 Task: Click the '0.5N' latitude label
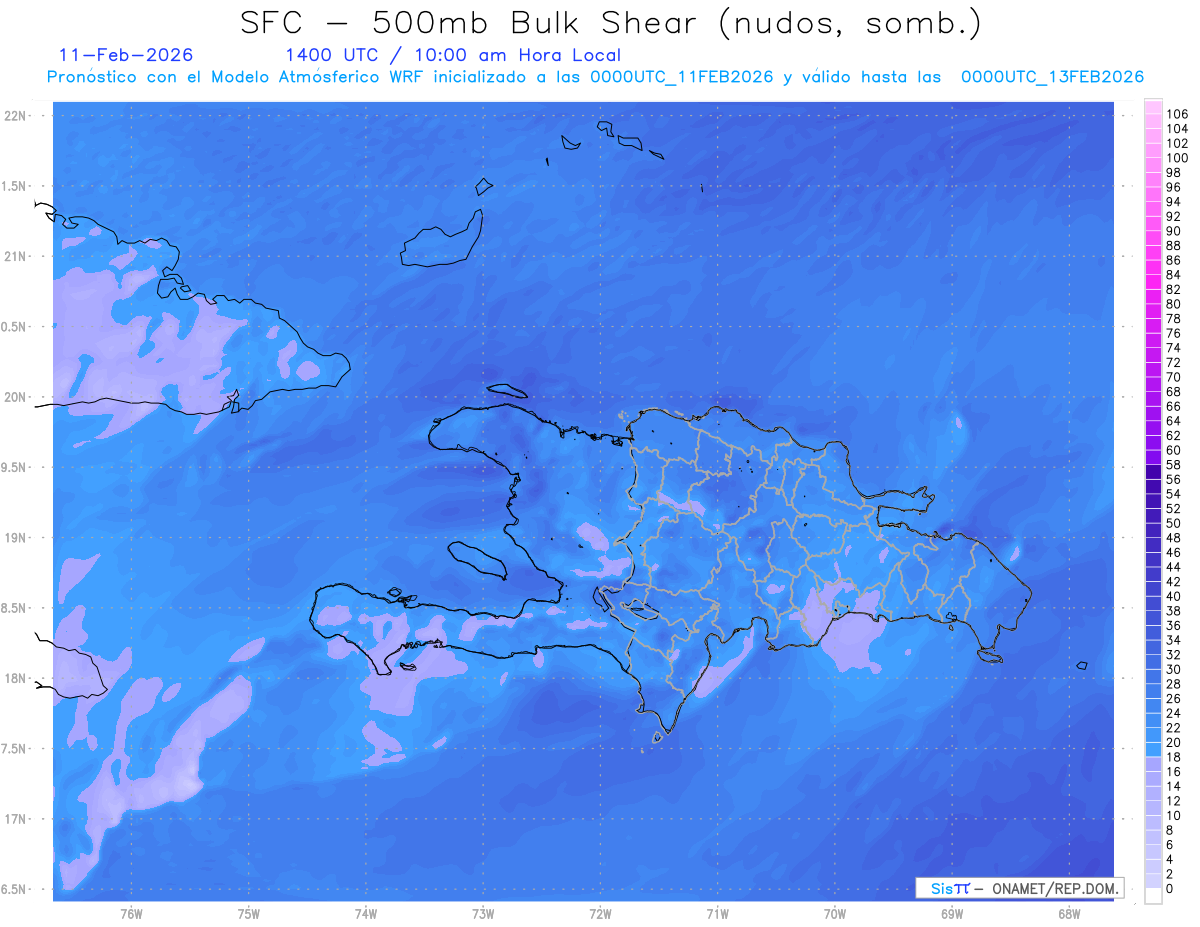(x=15, y=327)
